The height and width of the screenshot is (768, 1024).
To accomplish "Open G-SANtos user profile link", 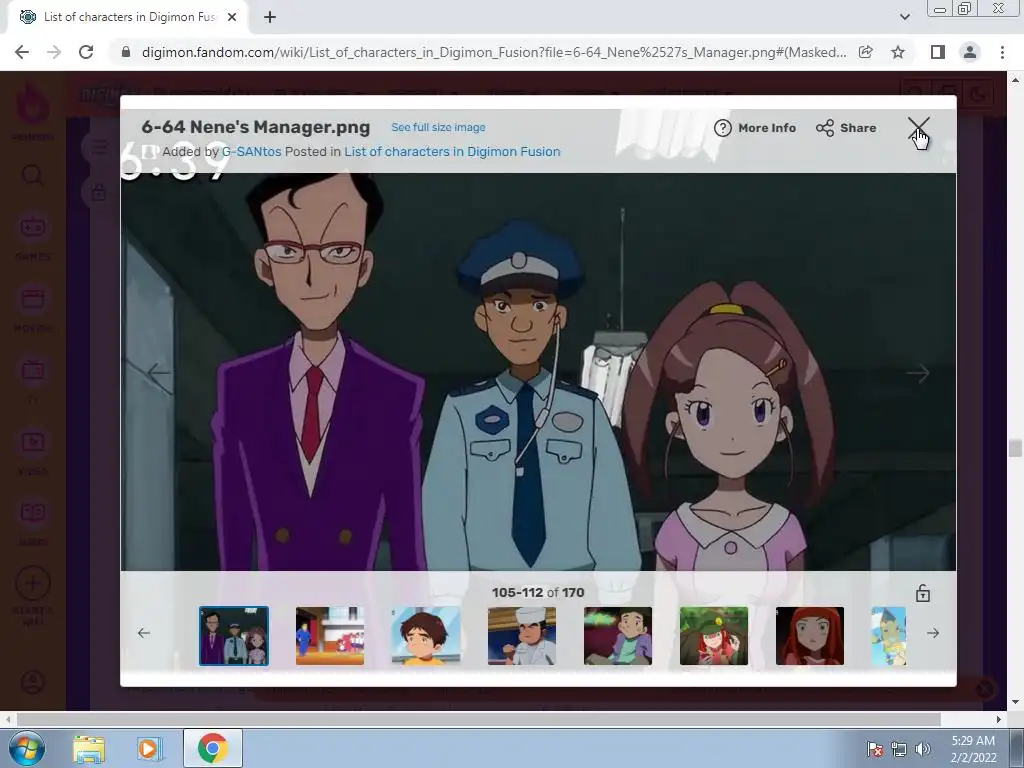I will click(251, 152).
